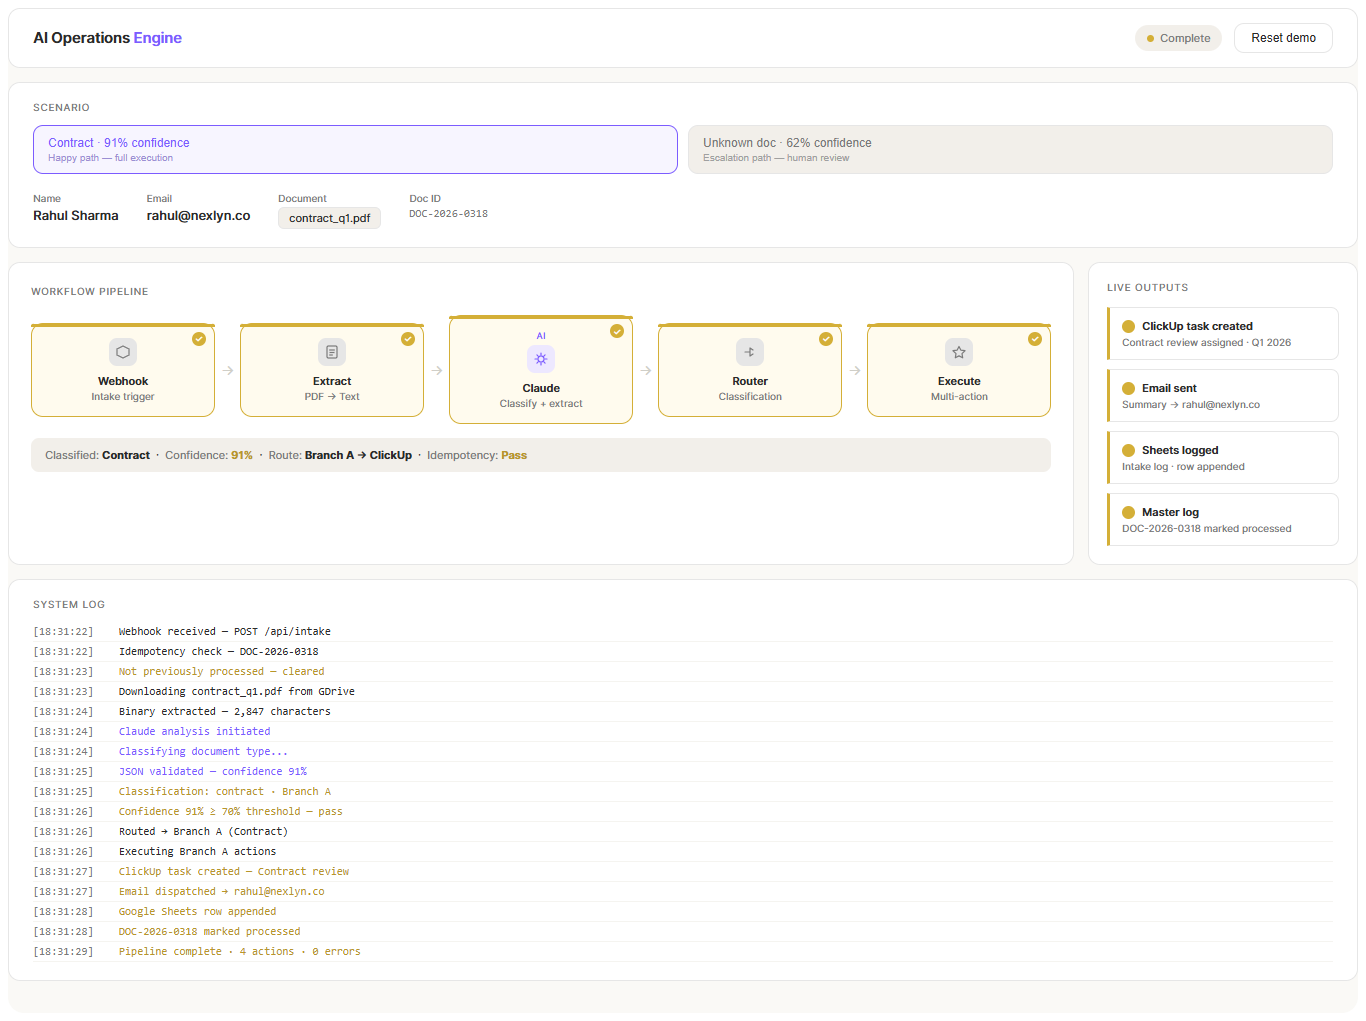The image size is (1366, 1021).
Task: Click 'Idempotency: Pass' in summary bar
Action: [x=477, y=455]
